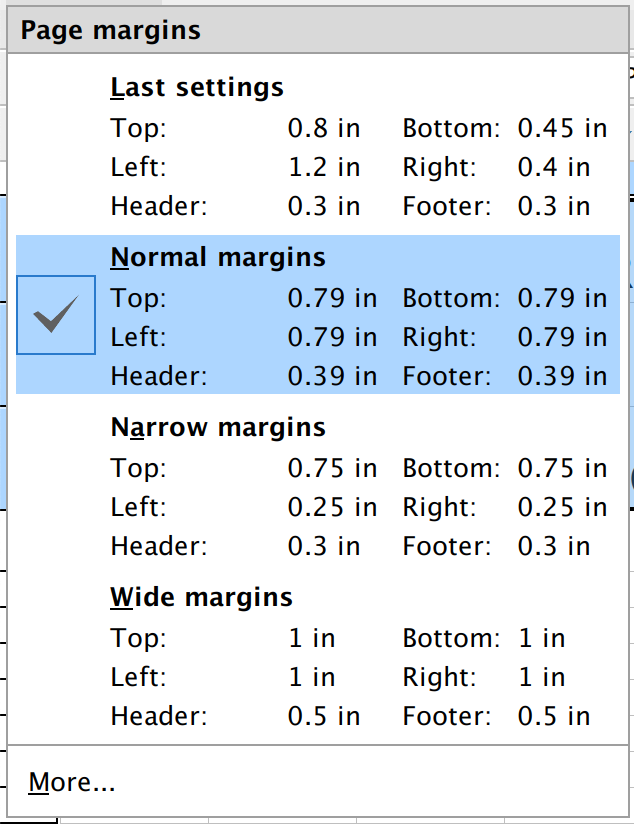
Task: Click the 1 in Bottom value in Wide margins
Action: coord(541,638)
